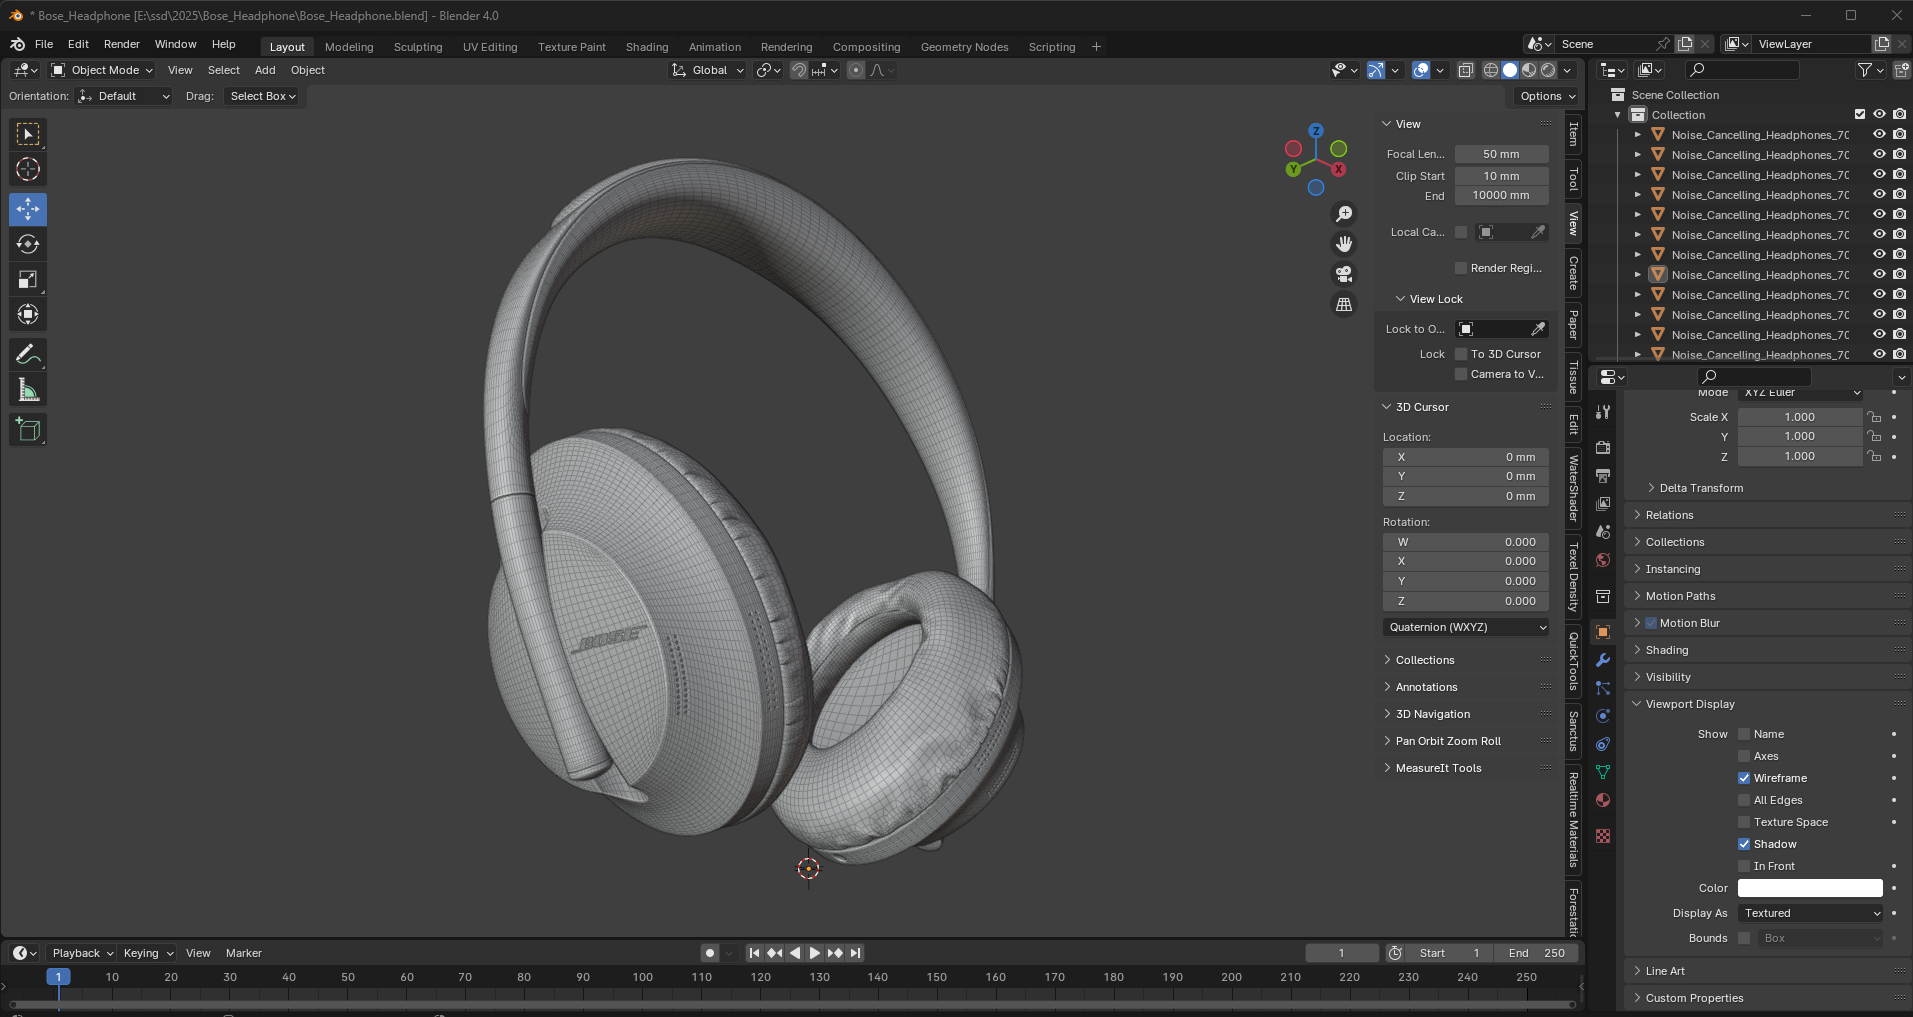Expand the Relations panel
Image resolution: width=1913 pixels, height=1017 pixels.
[x=1668, y=515]
